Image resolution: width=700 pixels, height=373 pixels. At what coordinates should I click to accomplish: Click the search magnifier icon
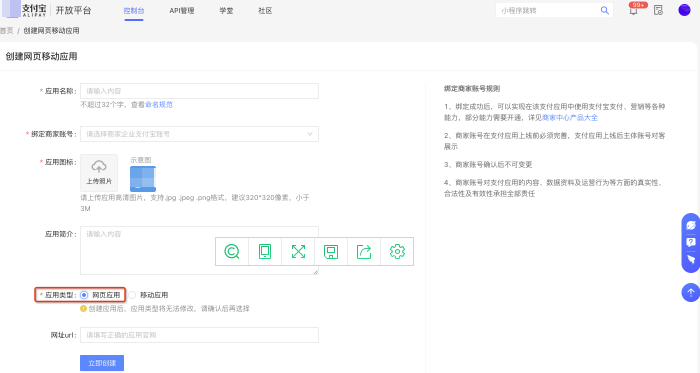pyautogui.click(x=604, y=10)
